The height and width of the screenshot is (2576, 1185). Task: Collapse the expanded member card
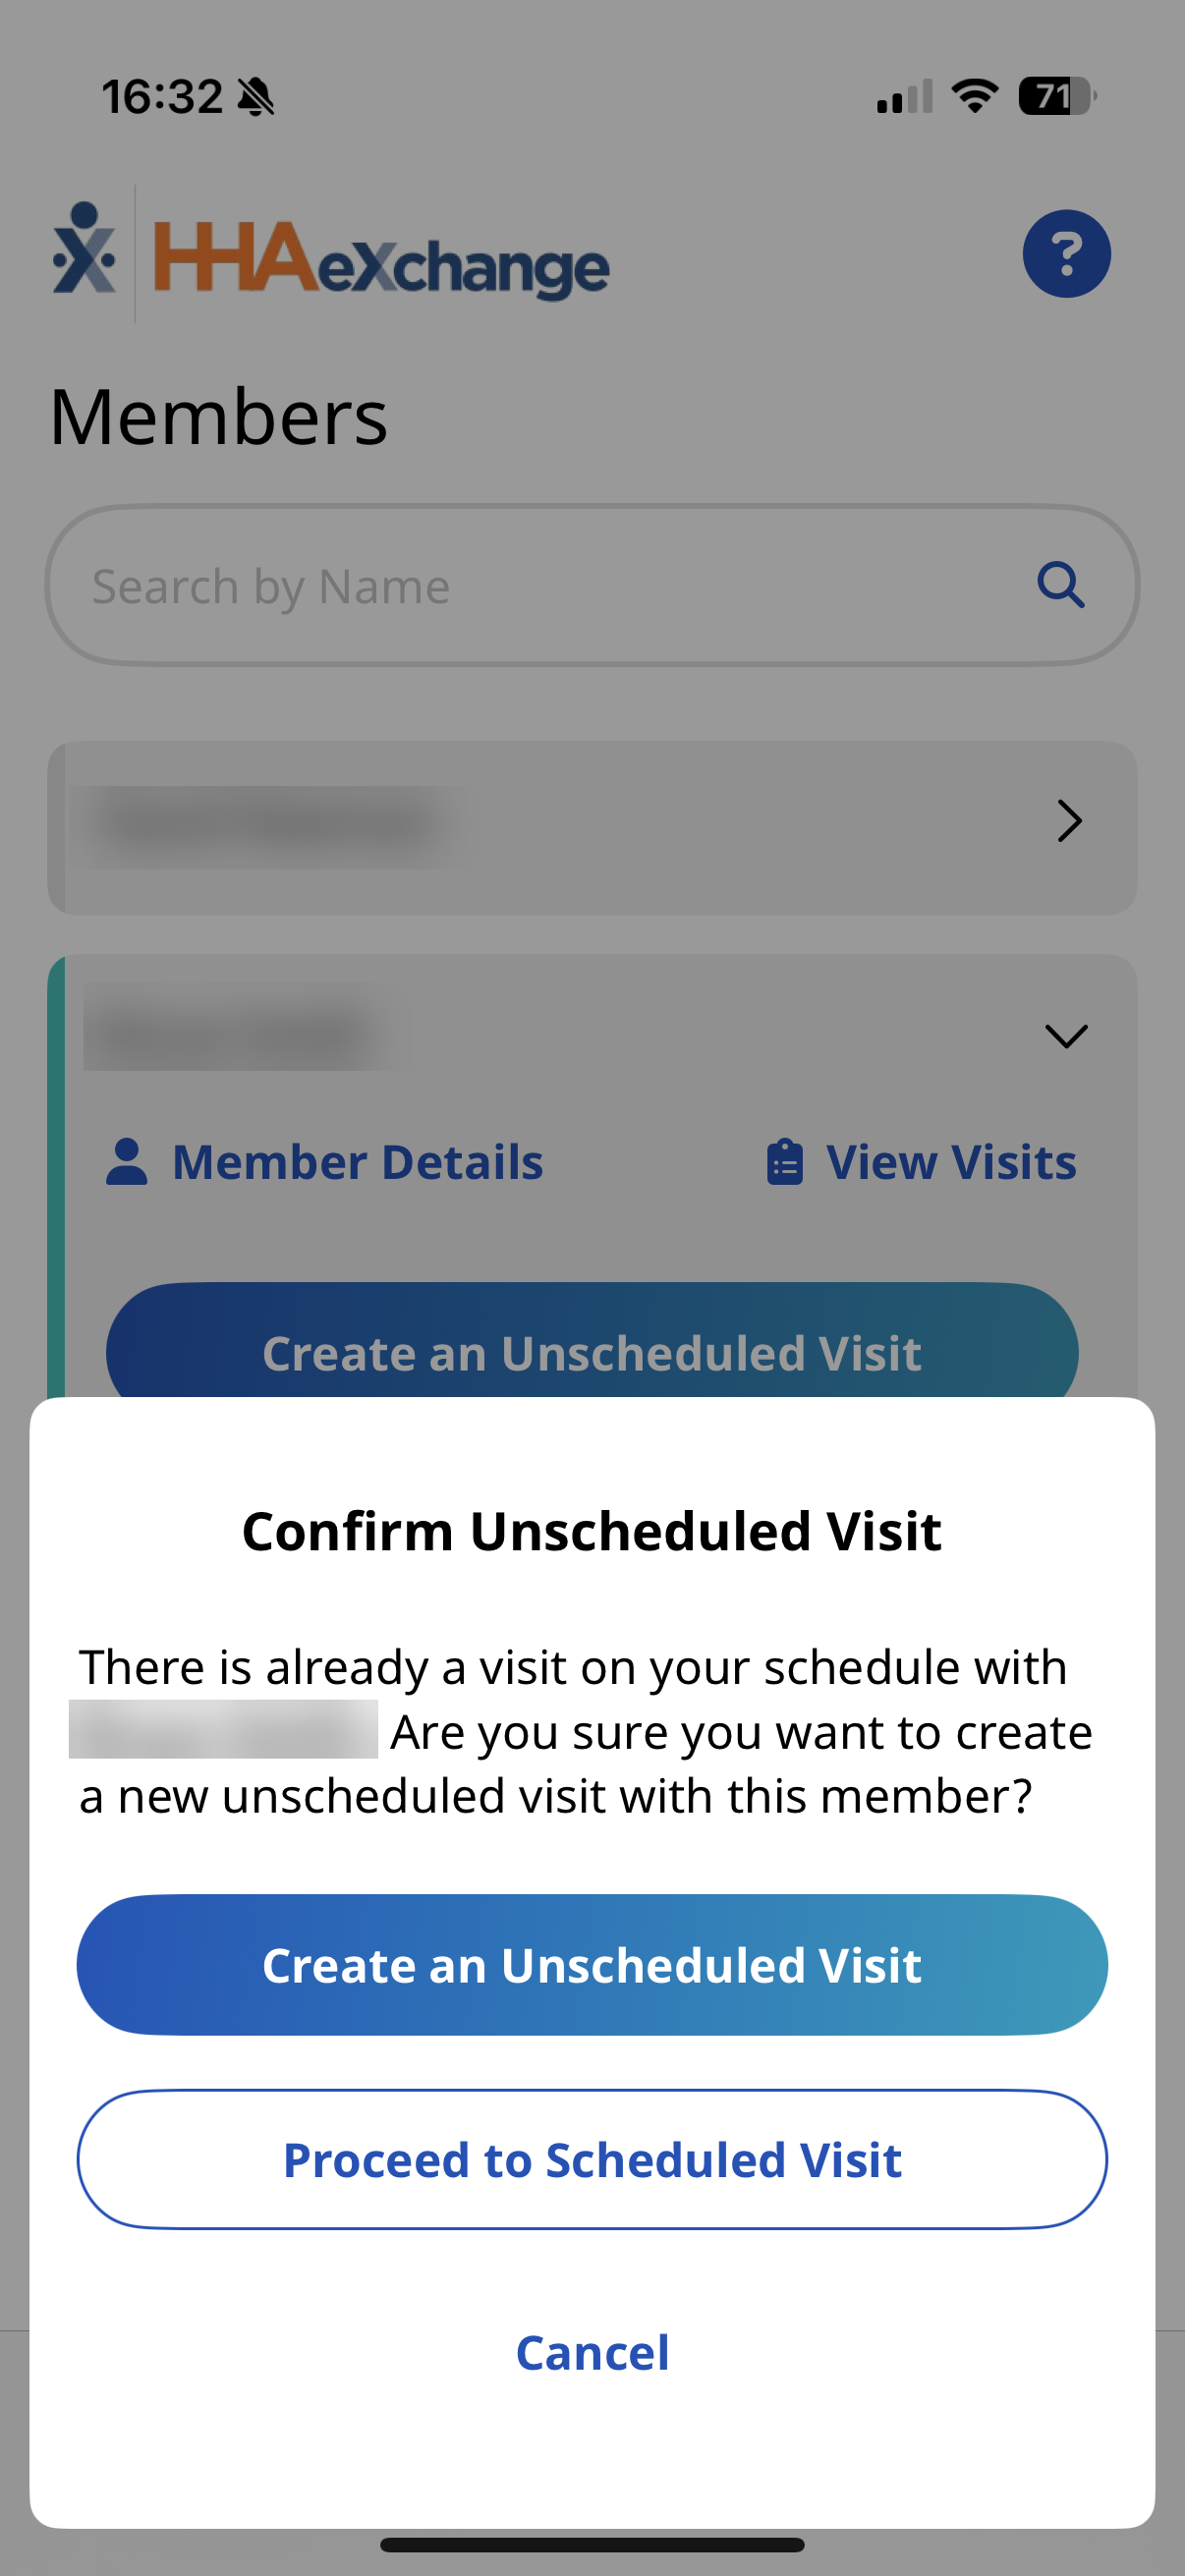(1066, 1035)
